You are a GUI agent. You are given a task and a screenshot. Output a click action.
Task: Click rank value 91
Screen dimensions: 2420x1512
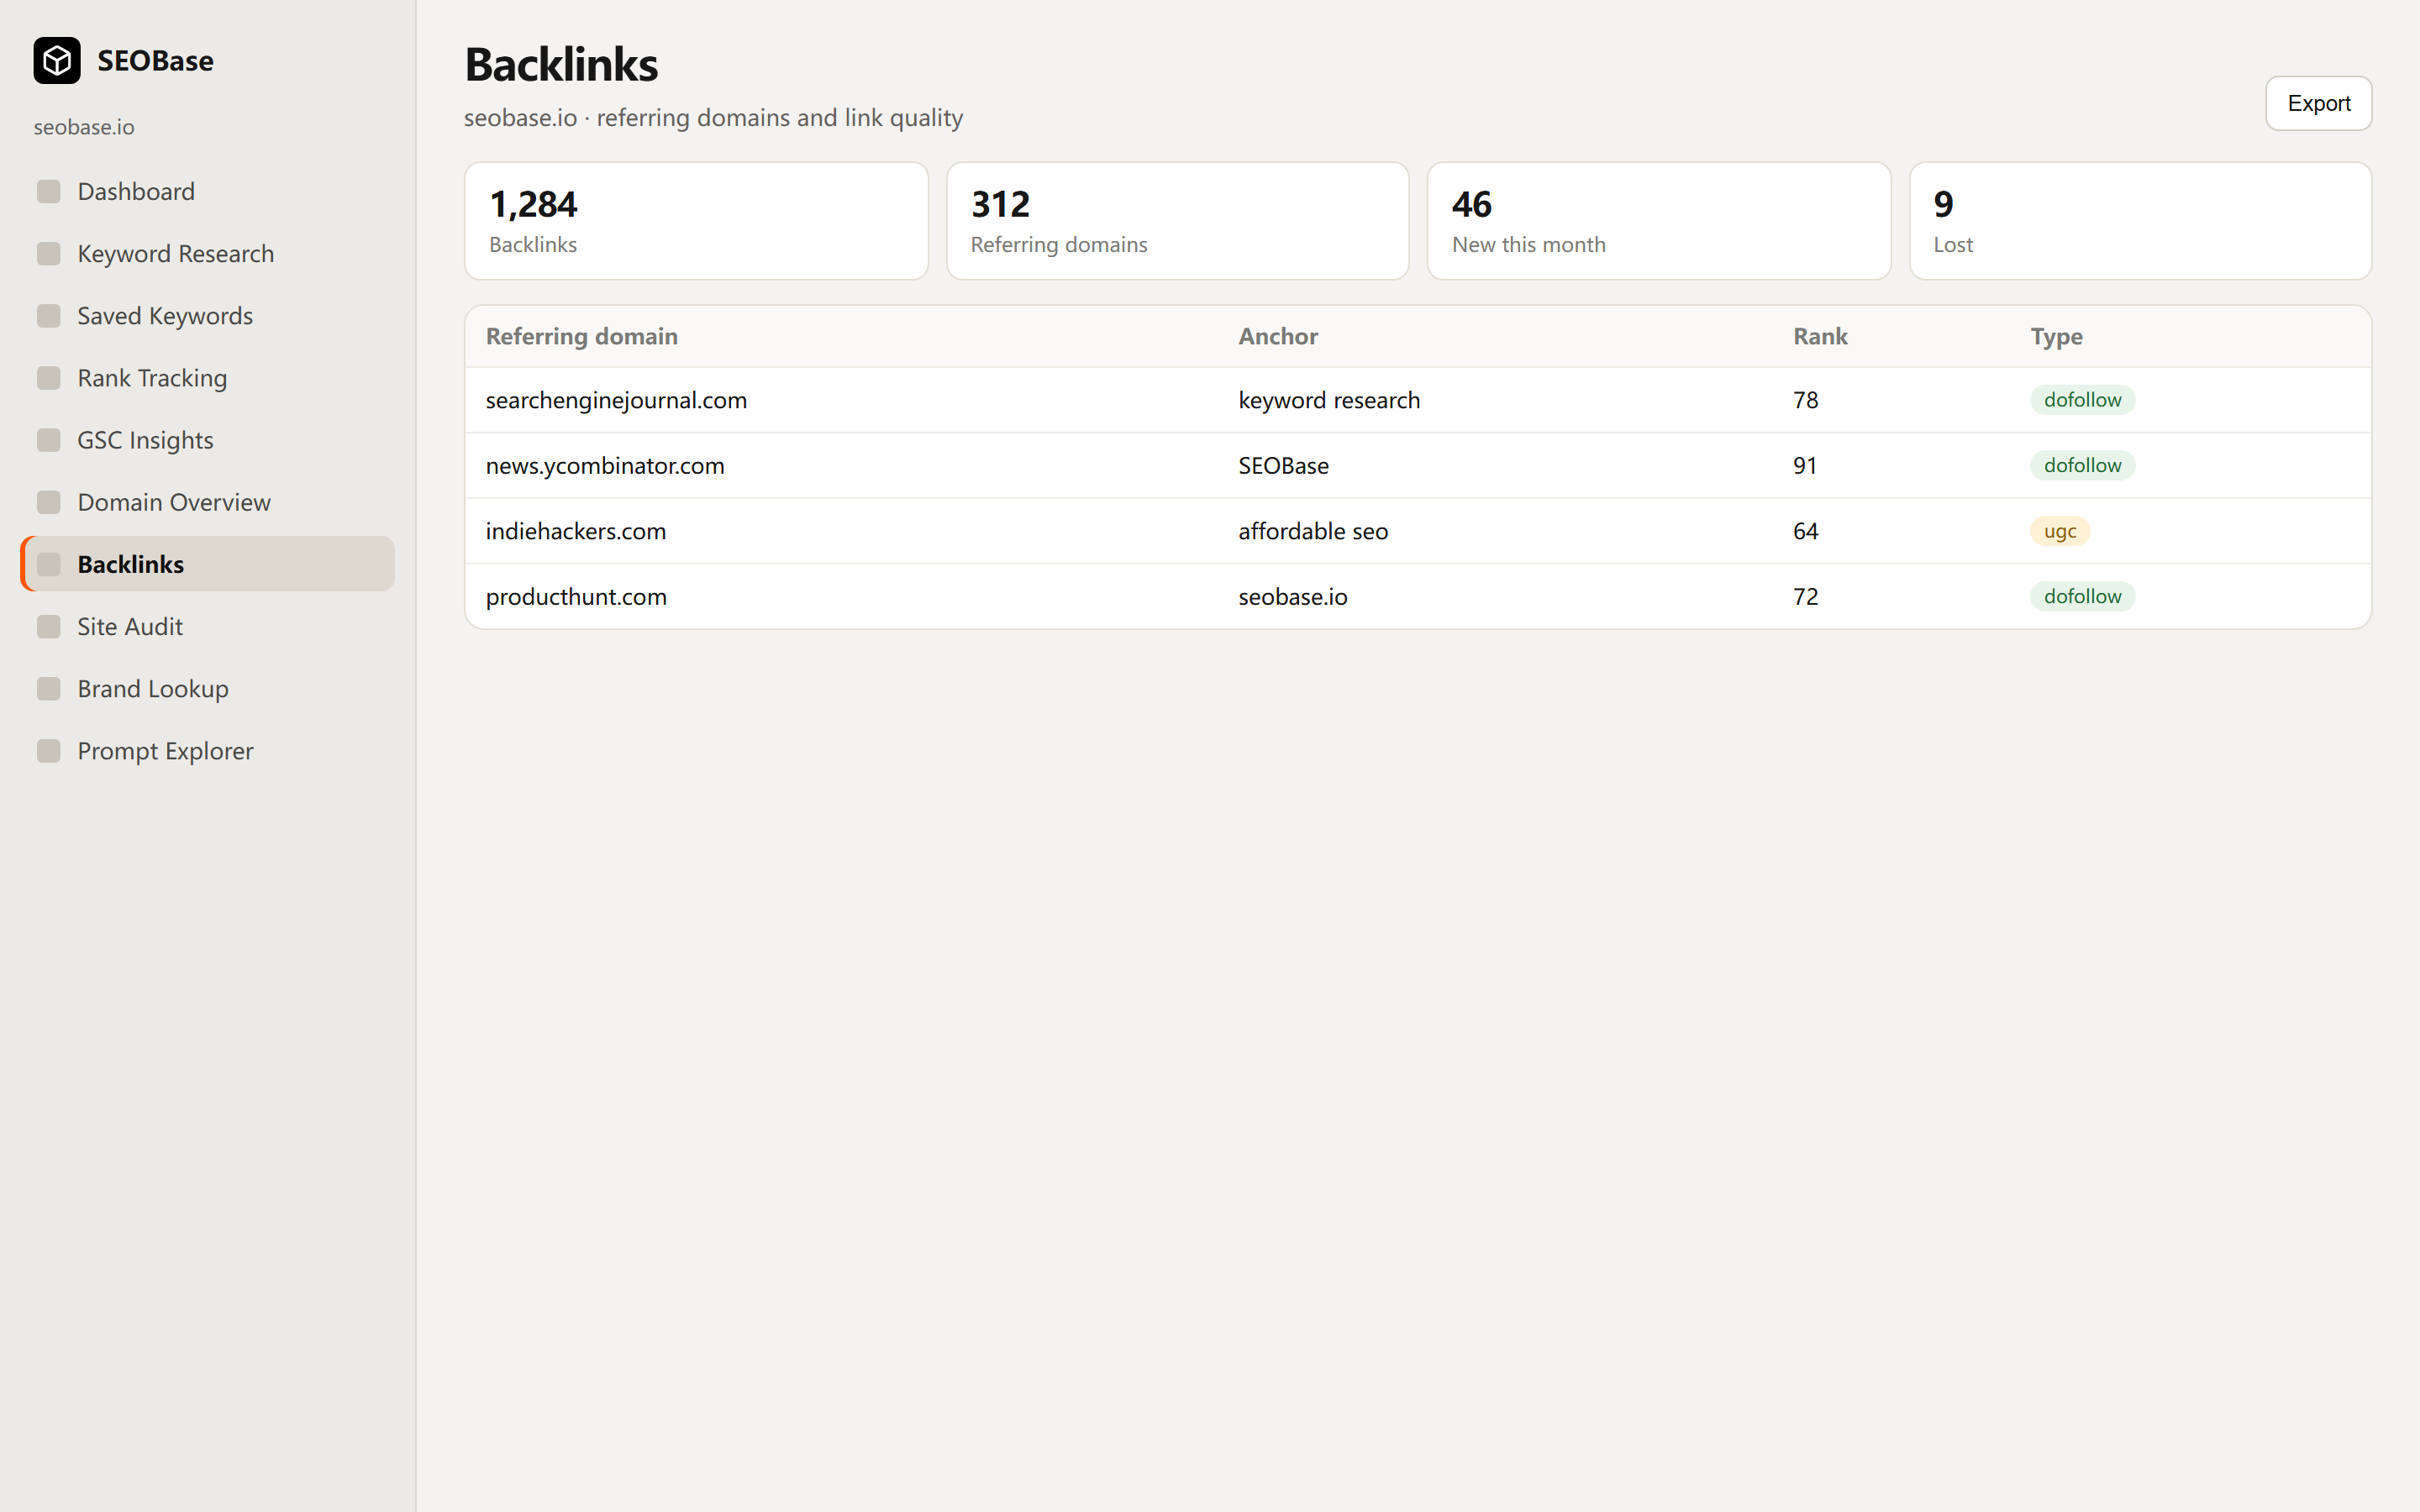click(x=1805, y=465)
